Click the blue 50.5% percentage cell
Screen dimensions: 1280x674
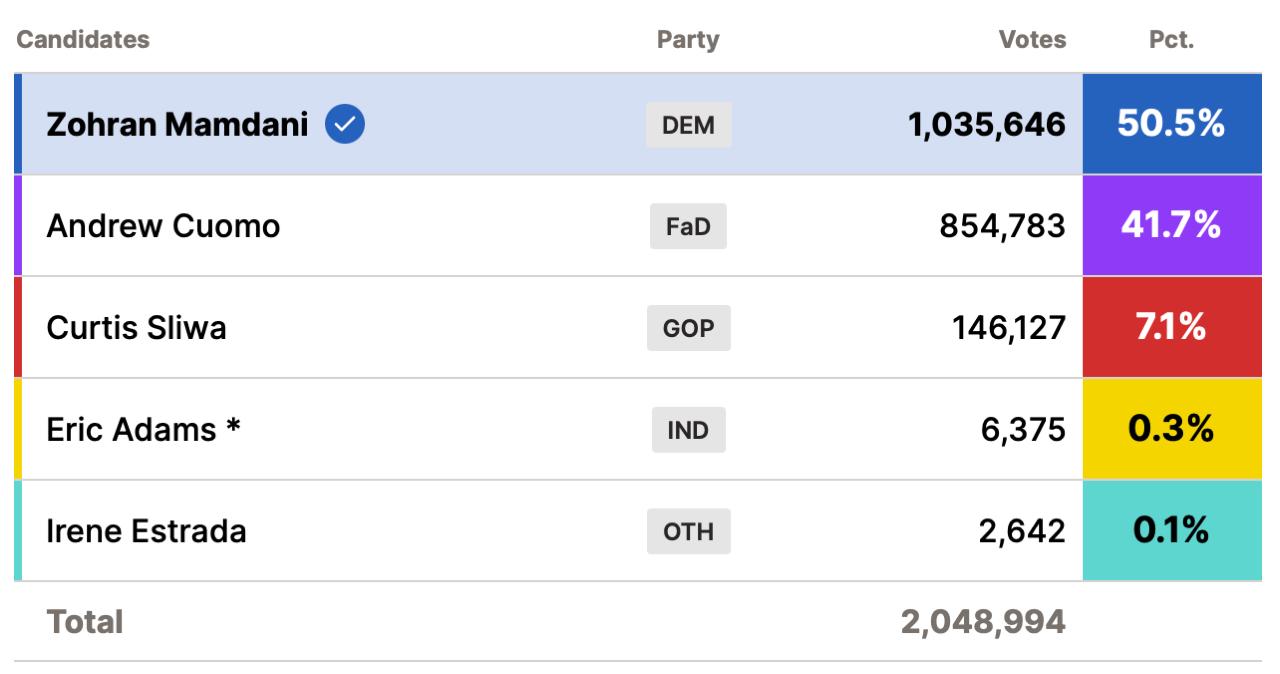tap(1171, 125)
